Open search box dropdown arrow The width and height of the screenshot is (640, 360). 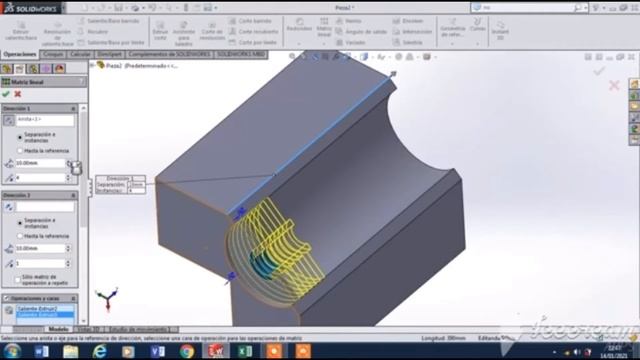point(586,8)
